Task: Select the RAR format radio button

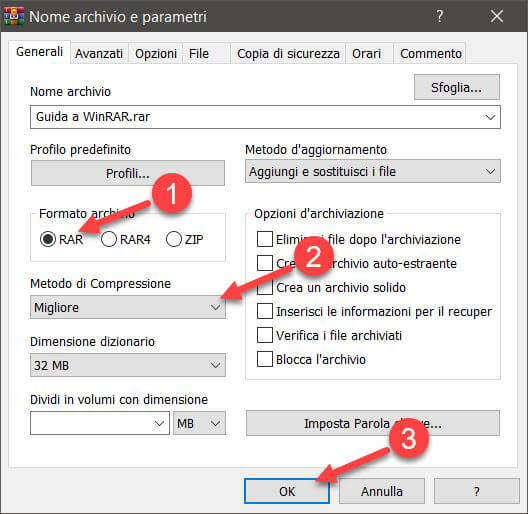Action: point(48,239)
